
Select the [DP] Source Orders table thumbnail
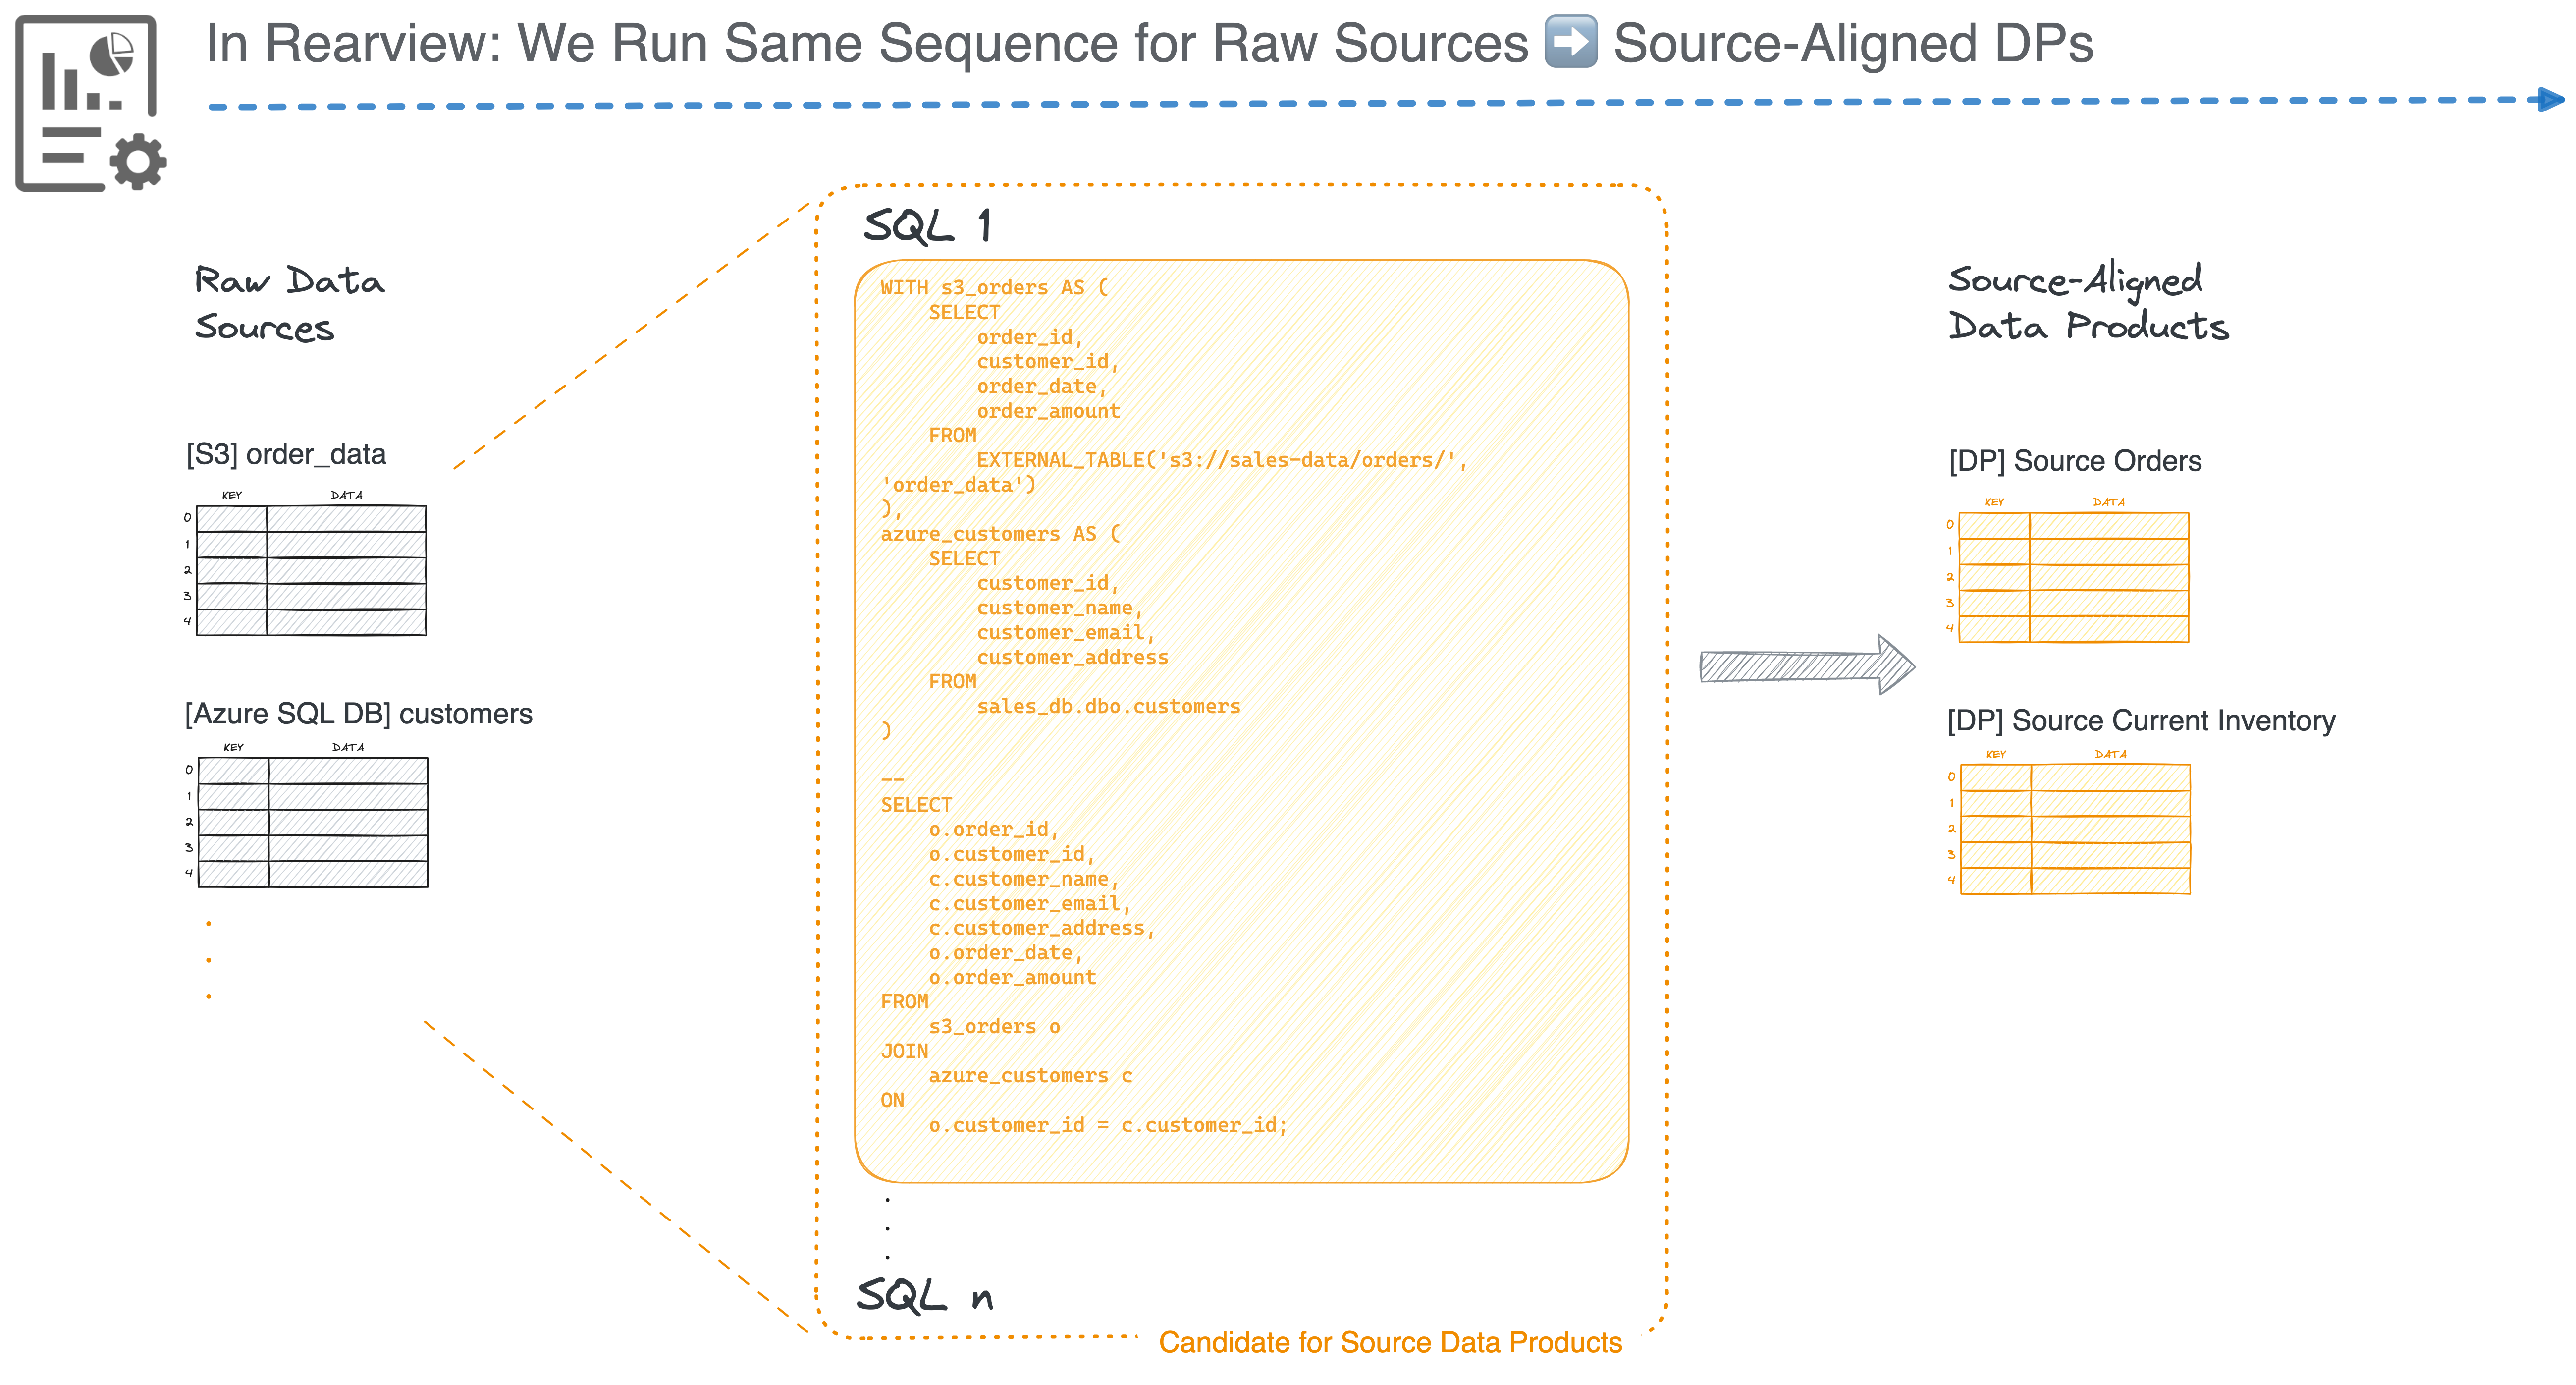tap(2068, 570)
